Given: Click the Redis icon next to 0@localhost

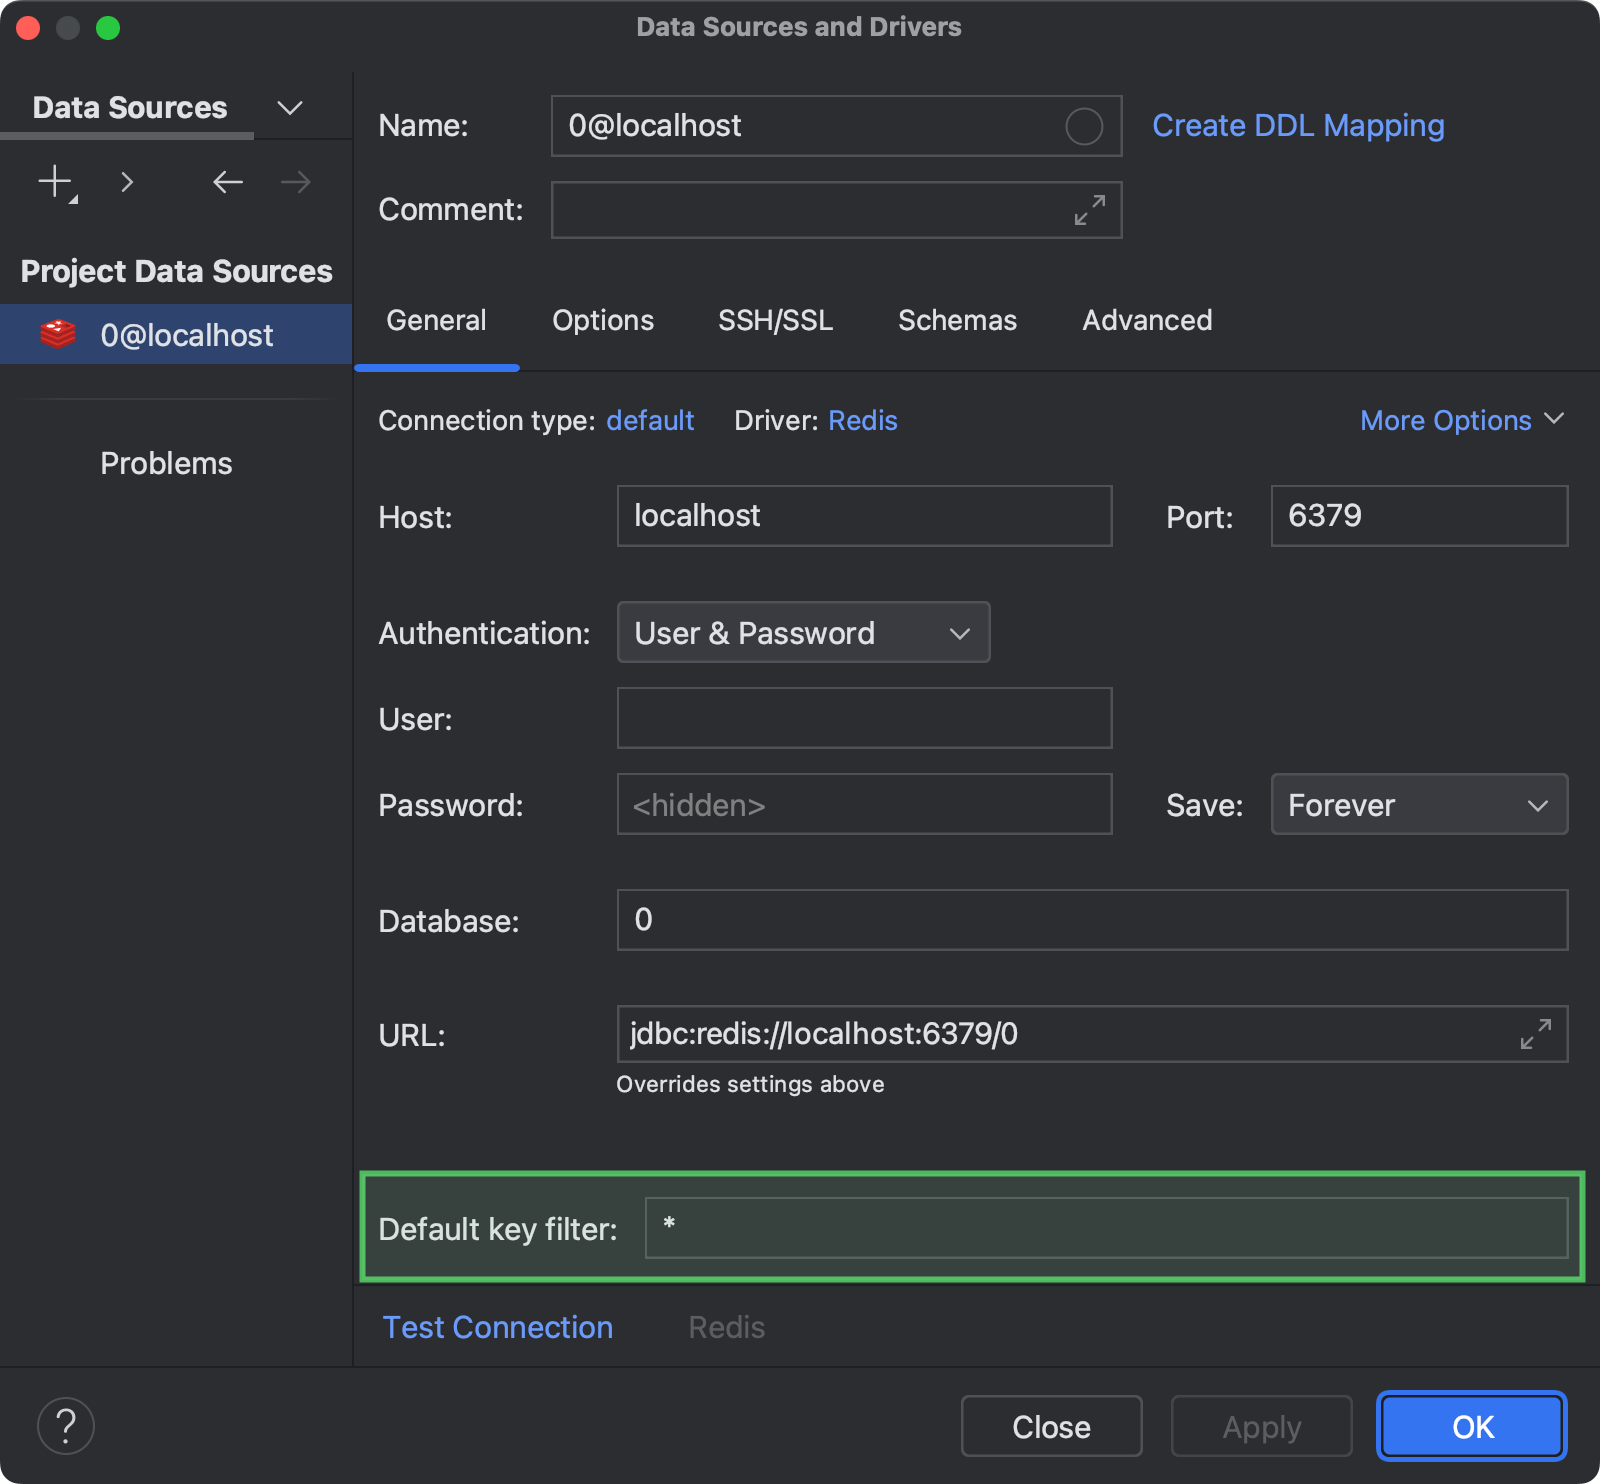Looking at the screenshot, I should 59,334.
